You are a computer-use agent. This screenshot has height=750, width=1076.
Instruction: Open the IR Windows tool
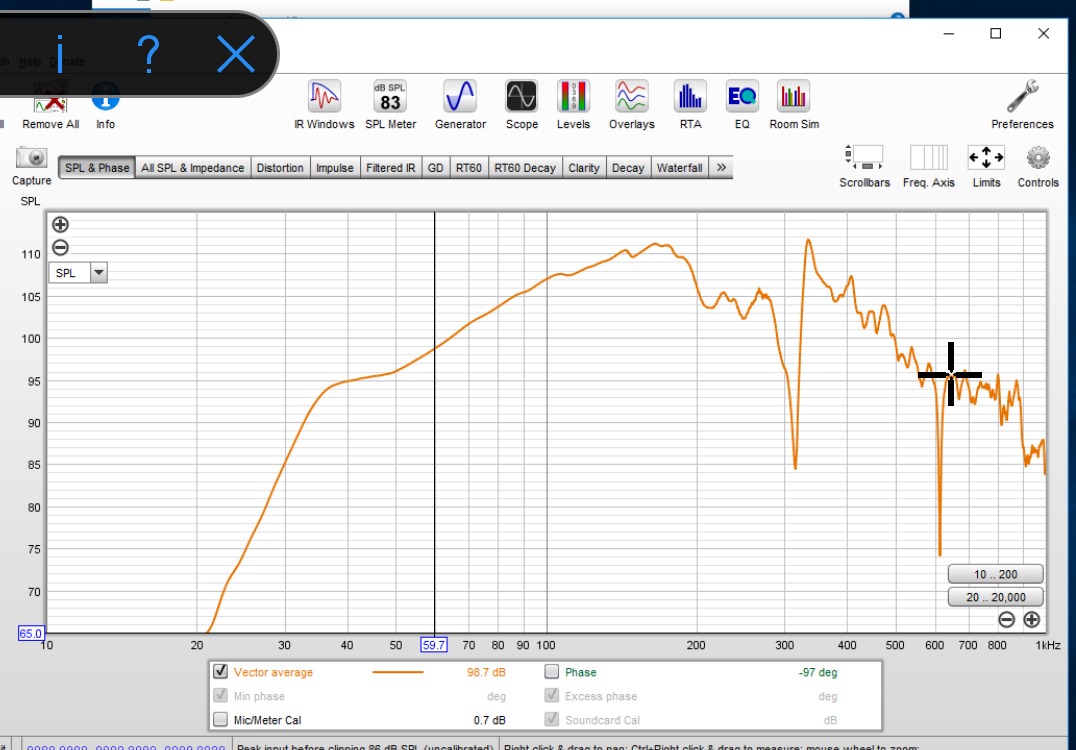(x=324, y=104)
